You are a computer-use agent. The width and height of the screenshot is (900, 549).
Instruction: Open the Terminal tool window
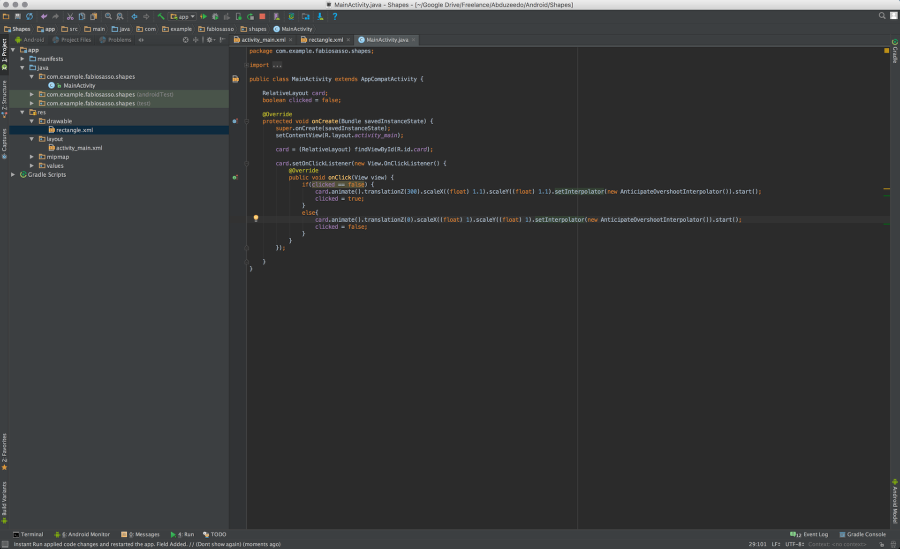28,534
